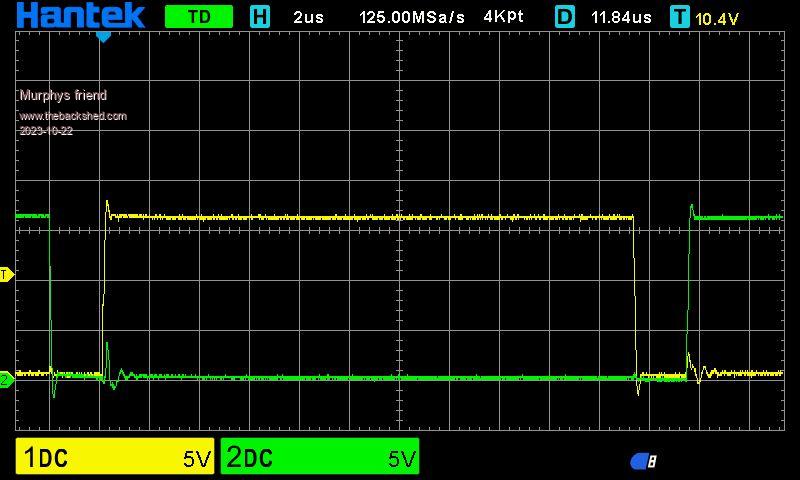Click the Murphys friend text label

pyautogui.click(x=63, y=96)
